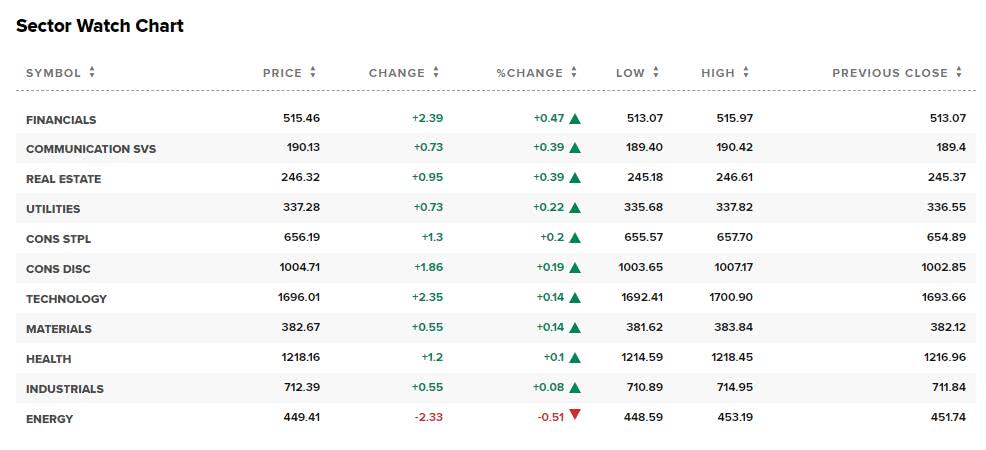Click the green up triangle beside Financials
This screenshot has width=986, height=450.
575,119
